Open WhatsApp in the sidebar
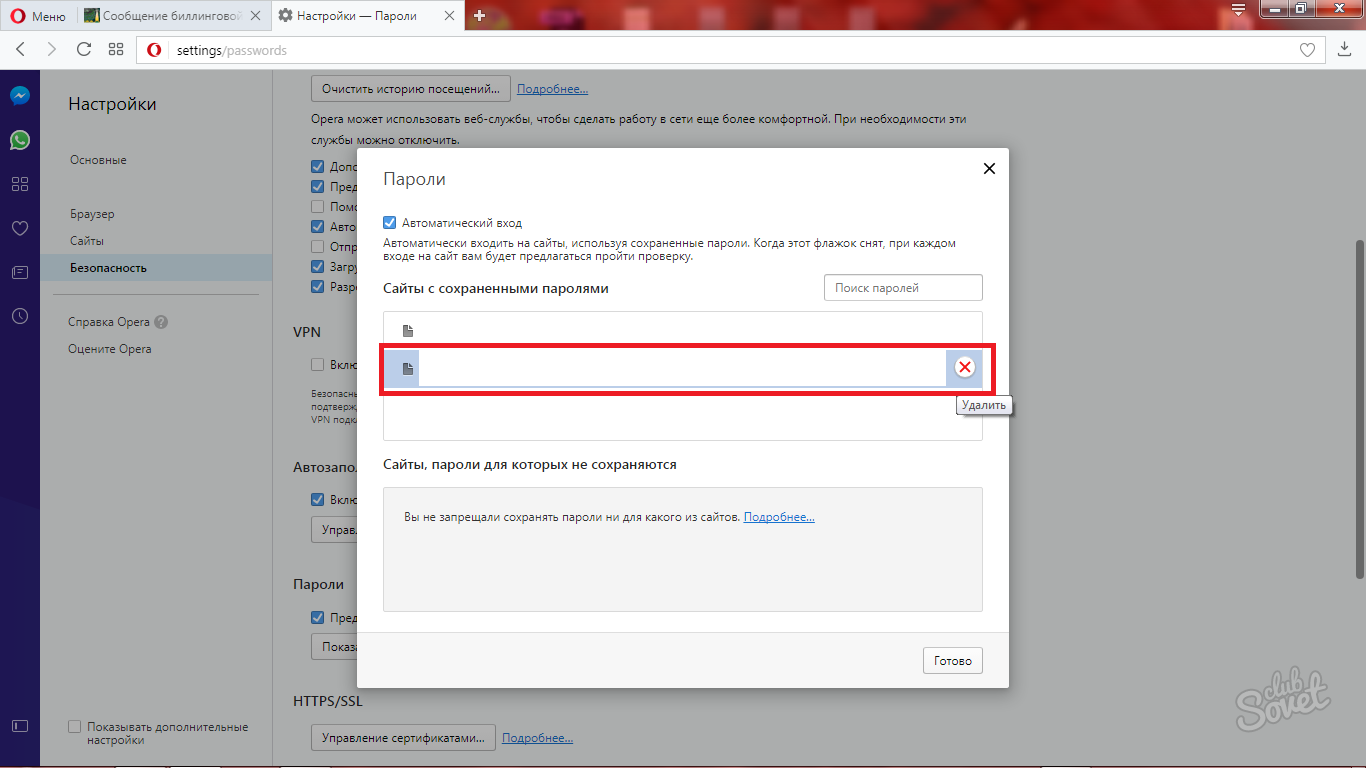Viewport: 1366px width, 768px height. [20, 140]
